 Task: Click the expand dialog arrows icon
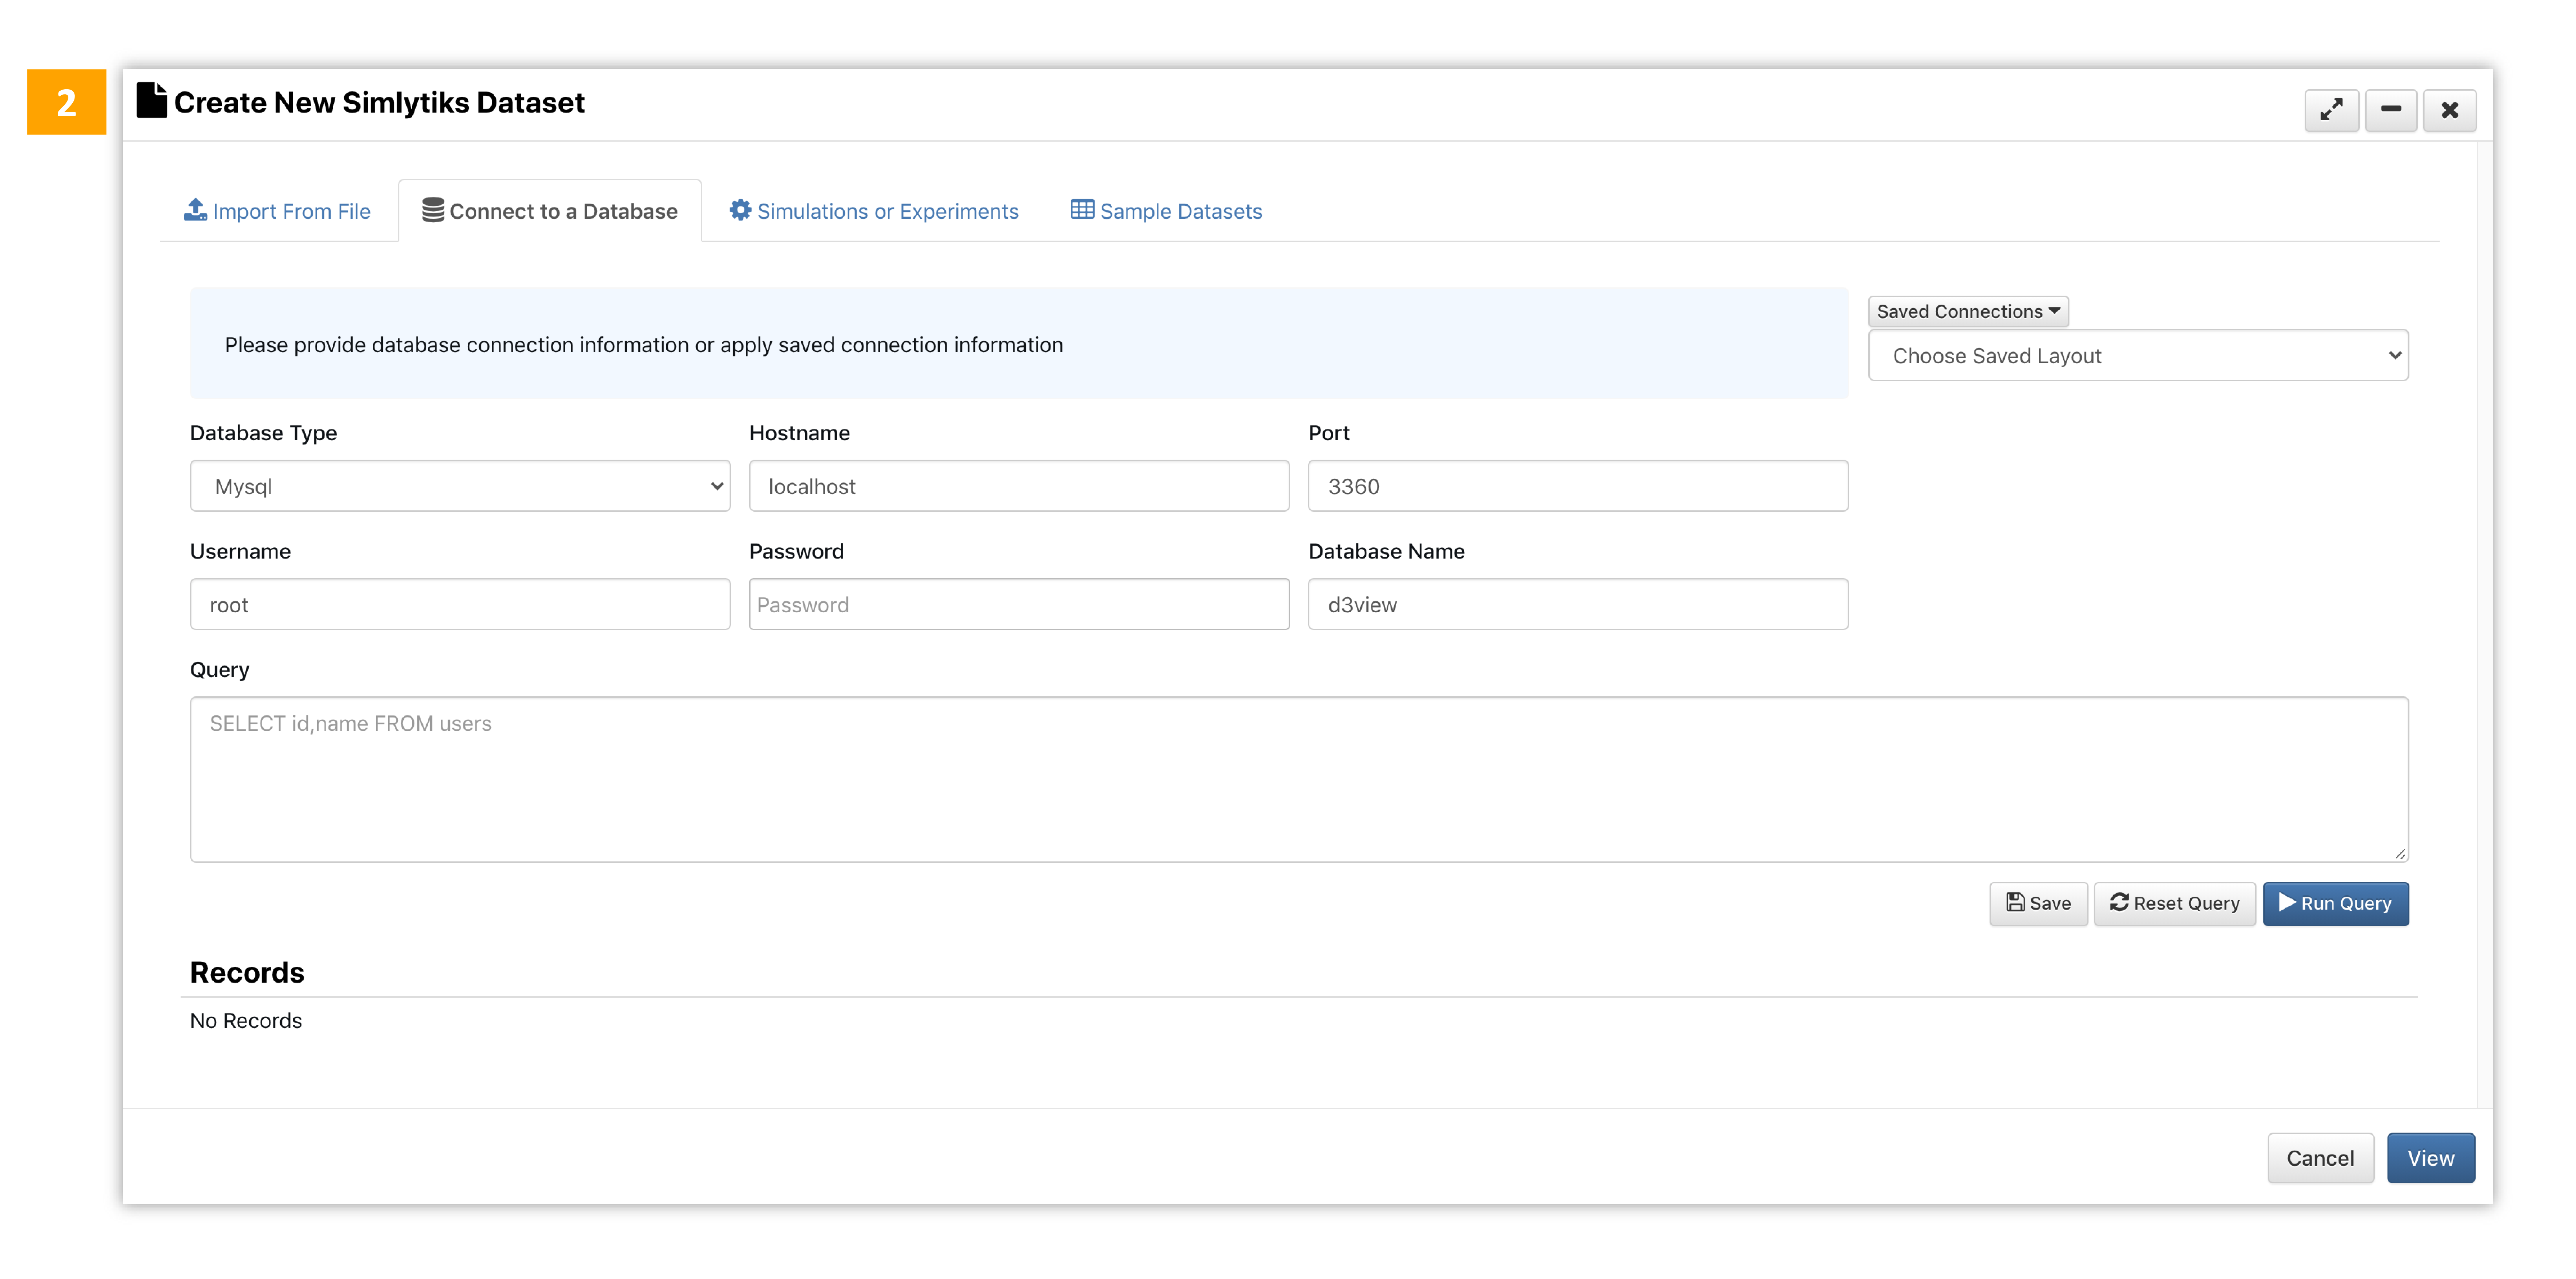pos(2331,110)
